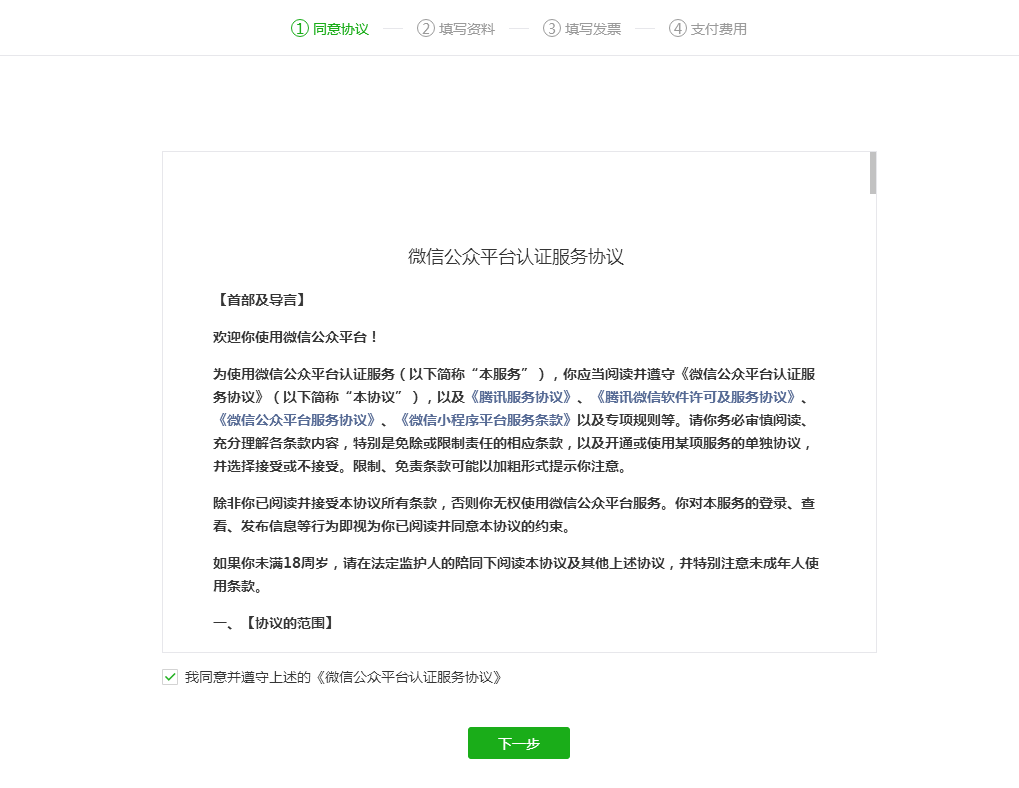This screenshot has width=1019, height=788.
Task: Uncheck the agreement consent checkbox
Action: 170,677
